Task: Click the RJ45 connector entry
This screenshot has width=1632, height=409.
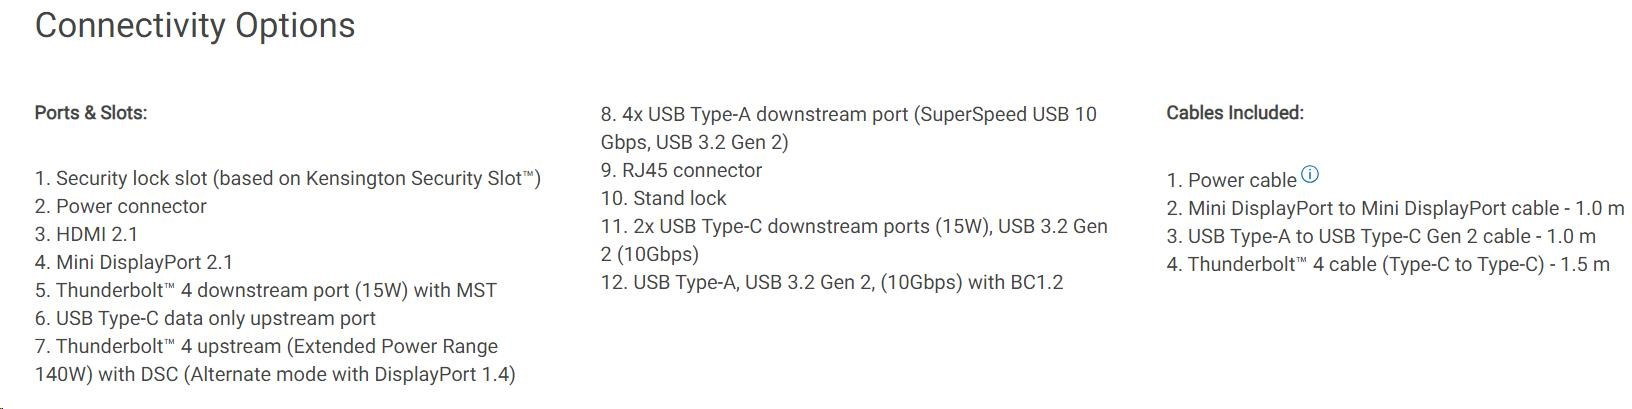Action: pos(682,171)
